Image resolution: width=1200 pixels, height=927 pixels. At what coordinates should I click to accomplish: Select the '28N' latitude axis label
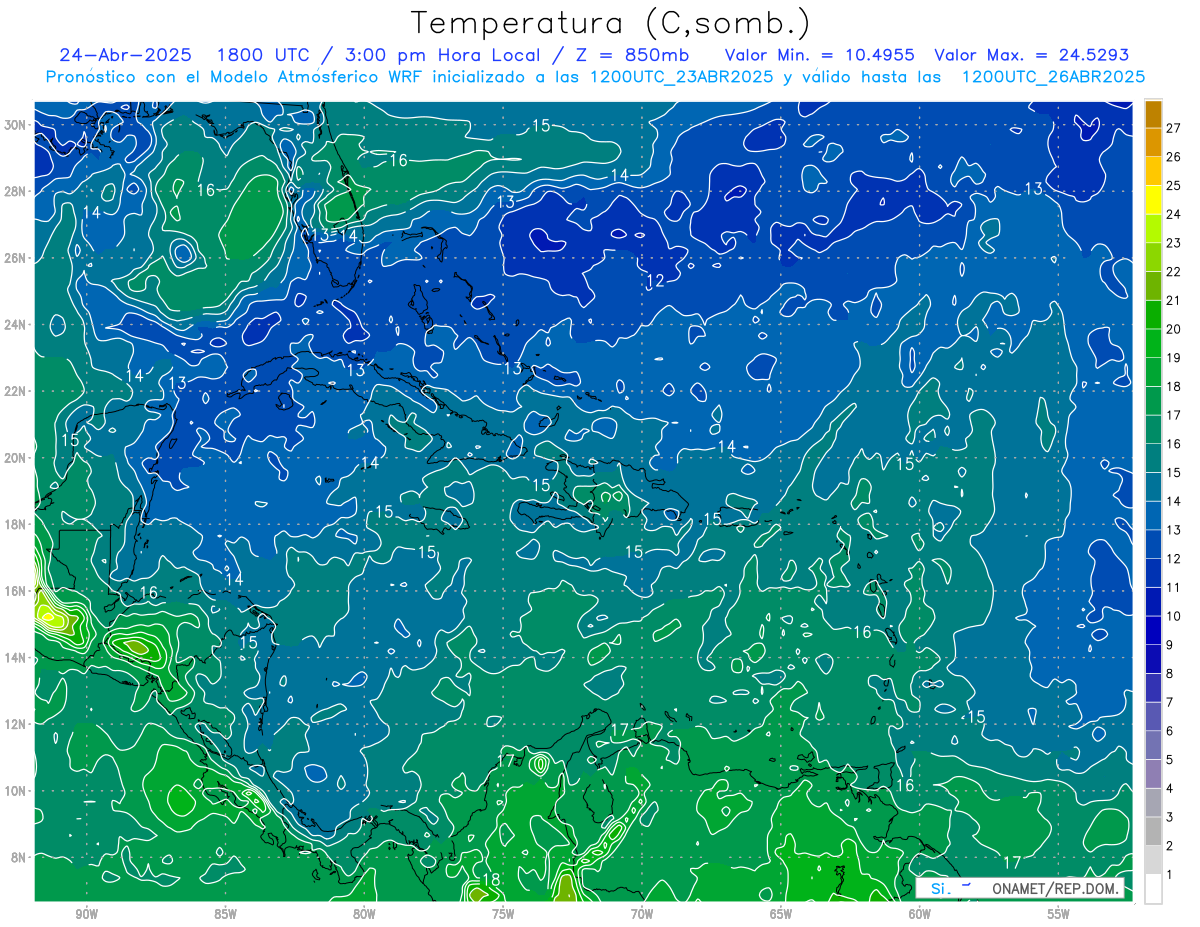[x=15, y=191]
